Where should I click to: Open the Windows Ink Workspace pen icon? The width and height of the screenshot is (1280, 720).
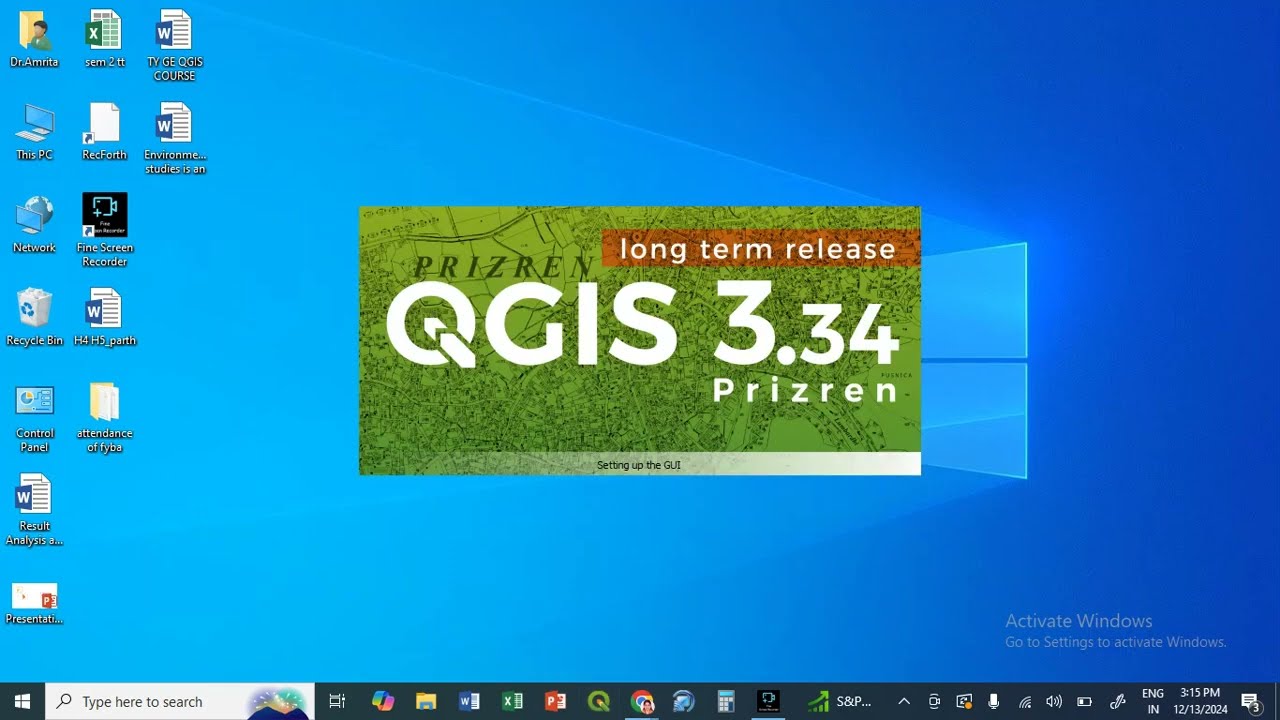tap(1118, 701)
